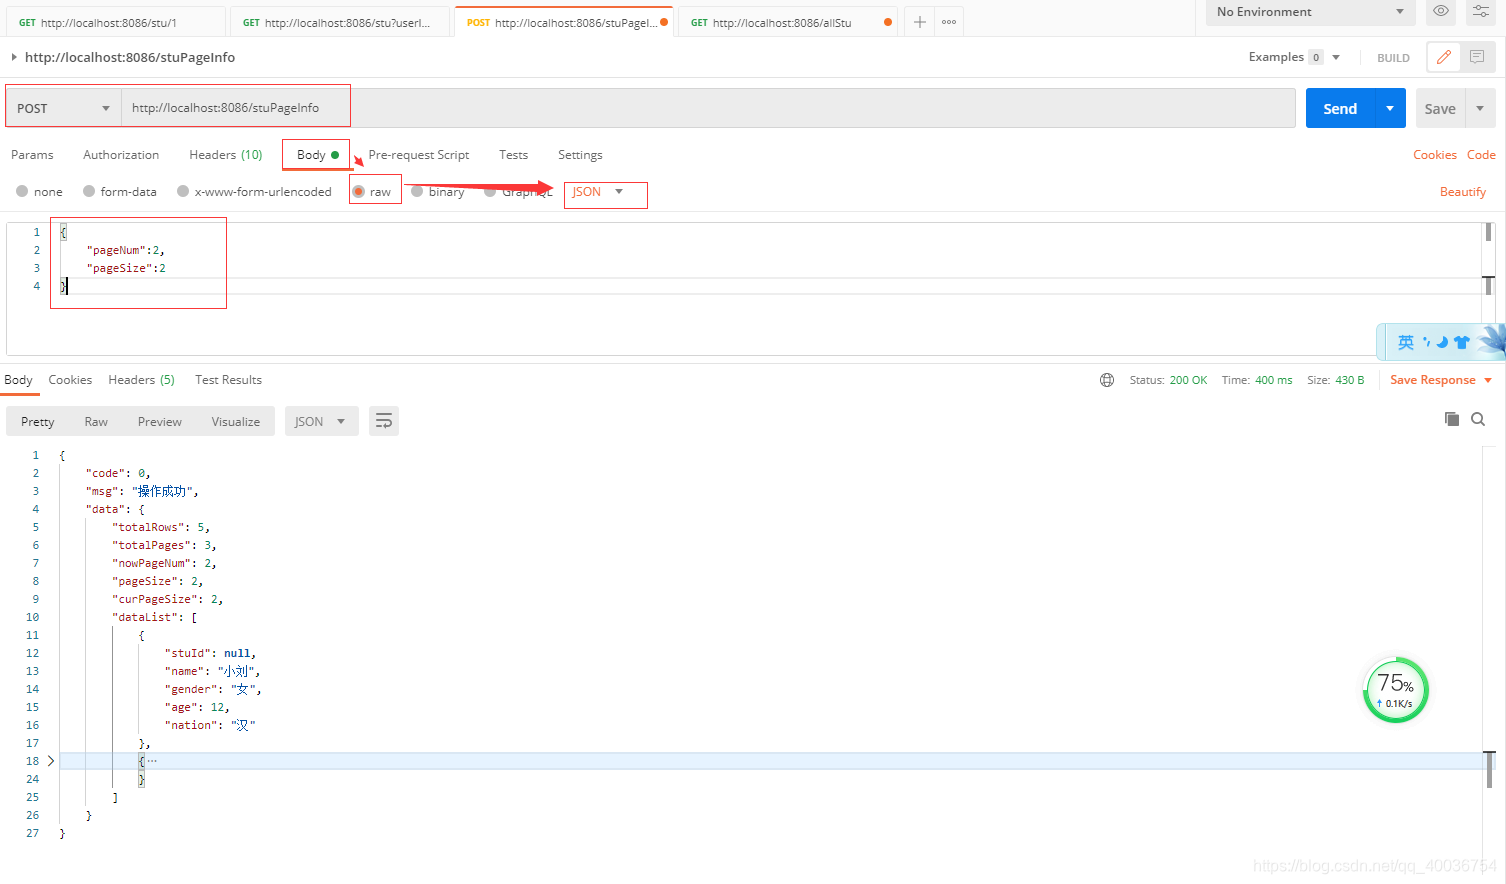The width and height of the screenshot is (1506, 884).
Task: Click the orange edit request pencil icon
Action: pyautogui.click(x=1443, y=57)
